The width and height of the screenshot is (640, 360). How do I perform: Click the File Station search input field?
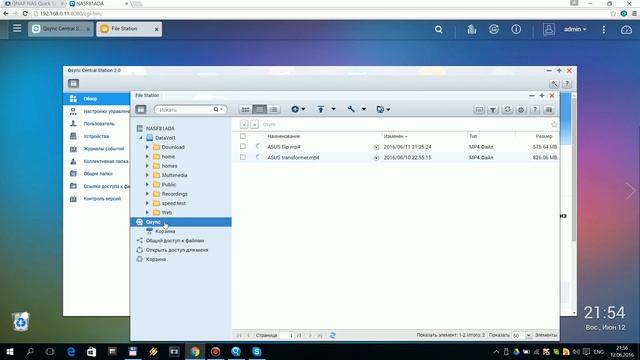186,110
